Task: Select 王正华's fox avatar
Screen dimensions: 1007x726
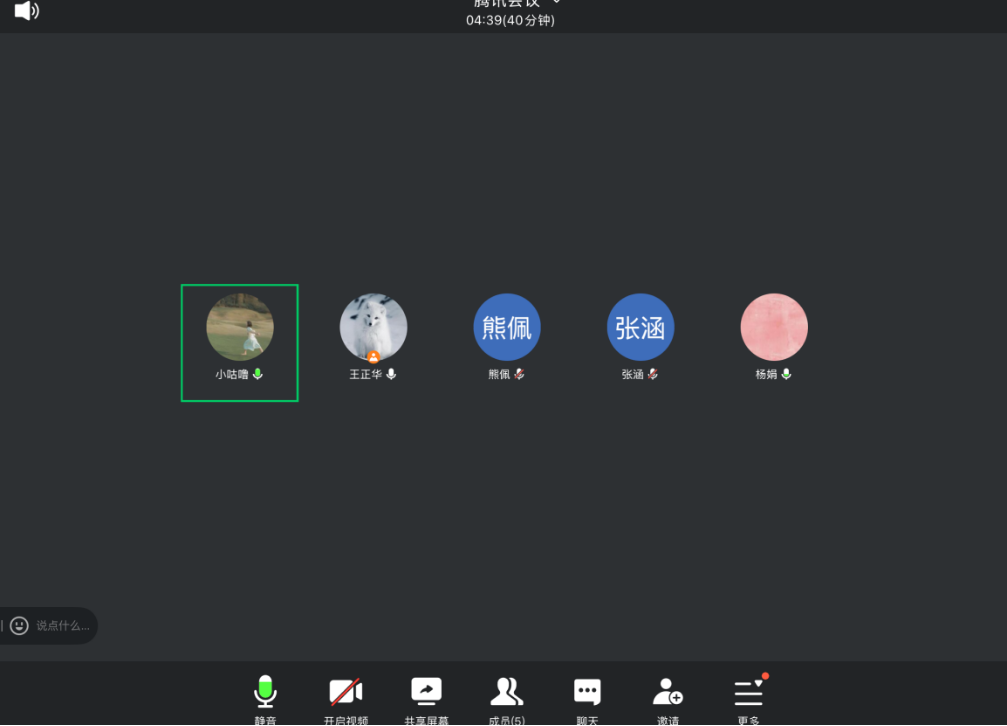Action: [x=373, y=326]
